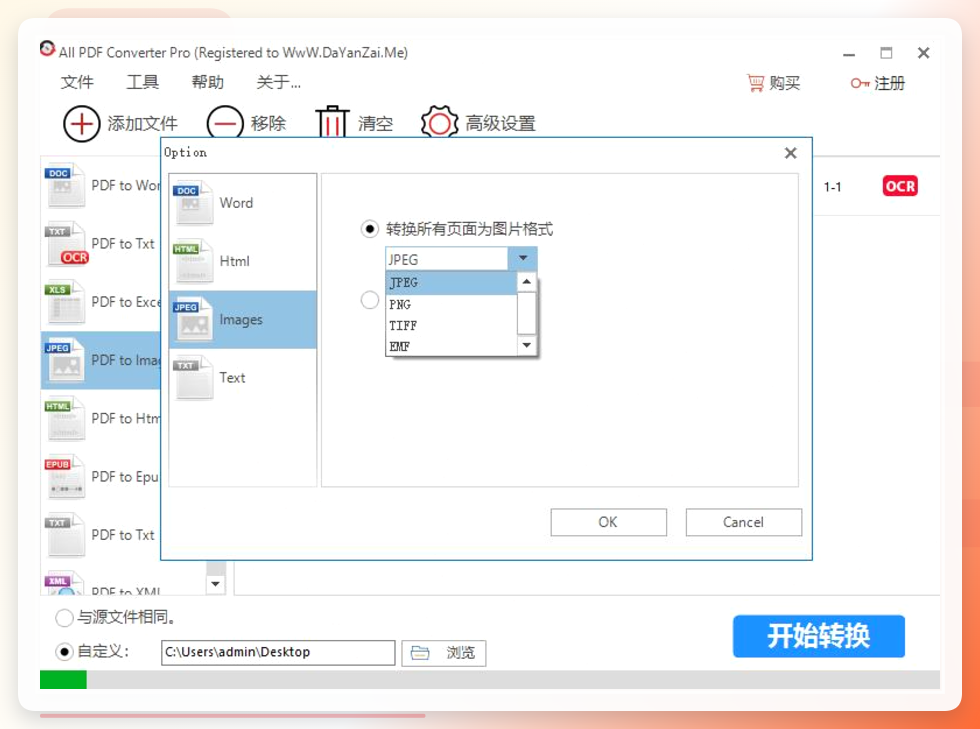Choose same as source folder radio
The height and width of the screenshot is (729, 980).
tap(64, 618)
